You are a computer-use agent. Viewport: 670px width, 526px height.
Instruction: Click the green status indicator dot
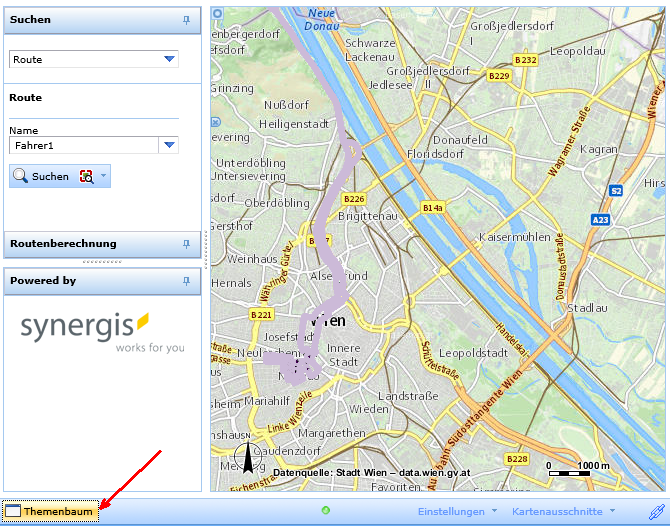[x=326, y=511]
